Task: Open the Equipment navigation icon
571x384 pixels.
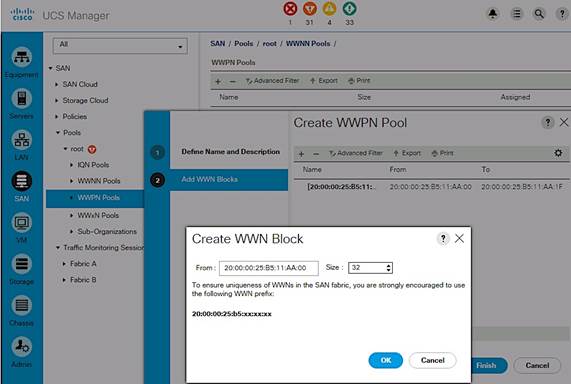Action: (21, 57)
